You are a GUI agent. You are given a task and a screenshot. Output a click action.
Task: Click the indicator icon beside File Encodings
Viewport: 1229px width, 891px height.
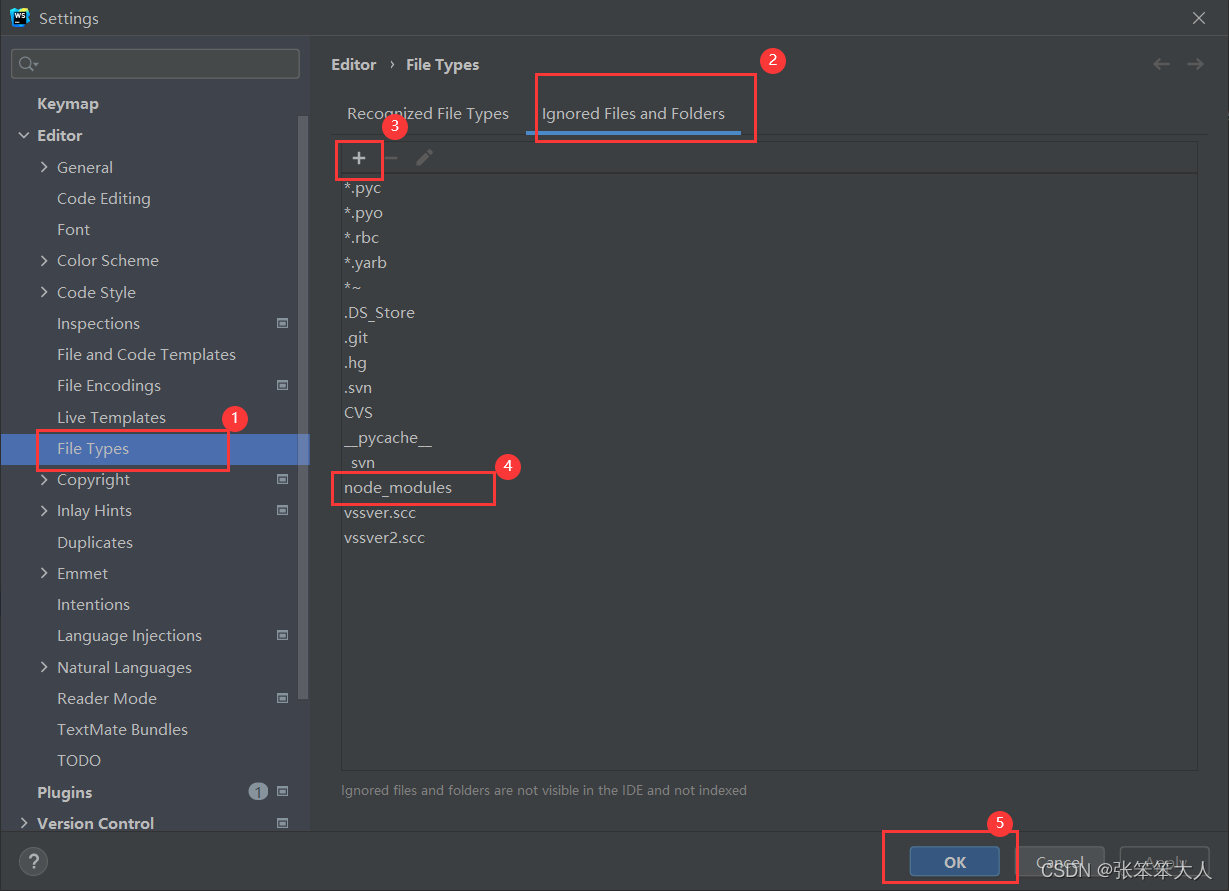coord(282,385)
